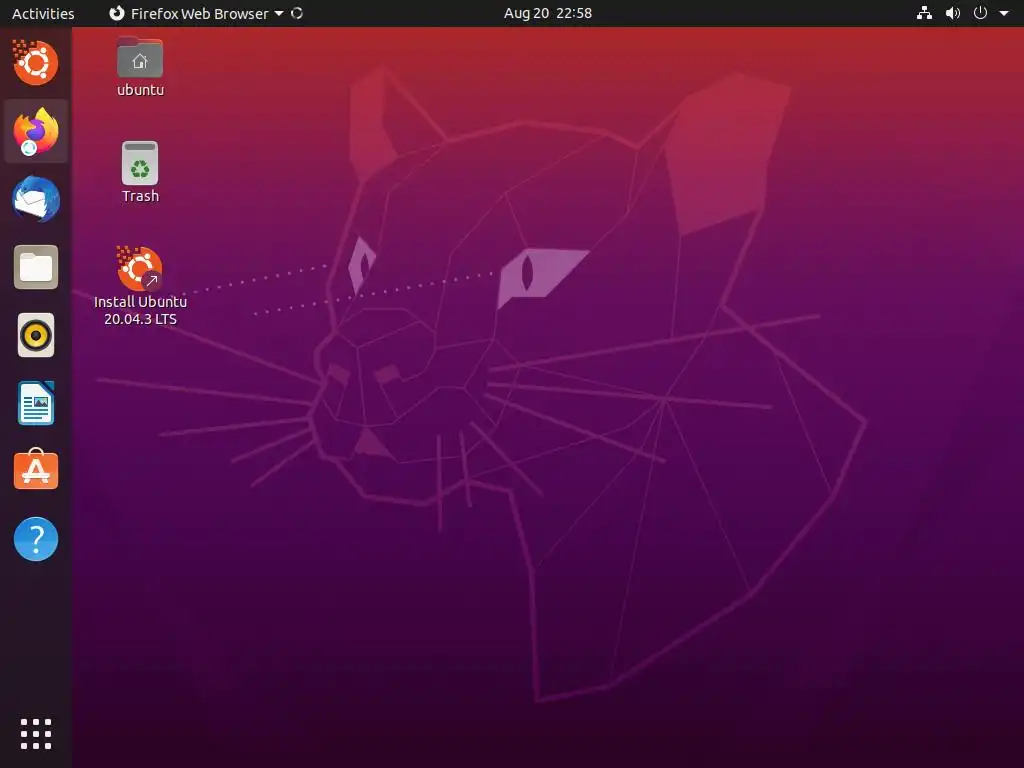Click the volume speaker icon
Screen dimensions: 1024x768
(x=953, y=13)
